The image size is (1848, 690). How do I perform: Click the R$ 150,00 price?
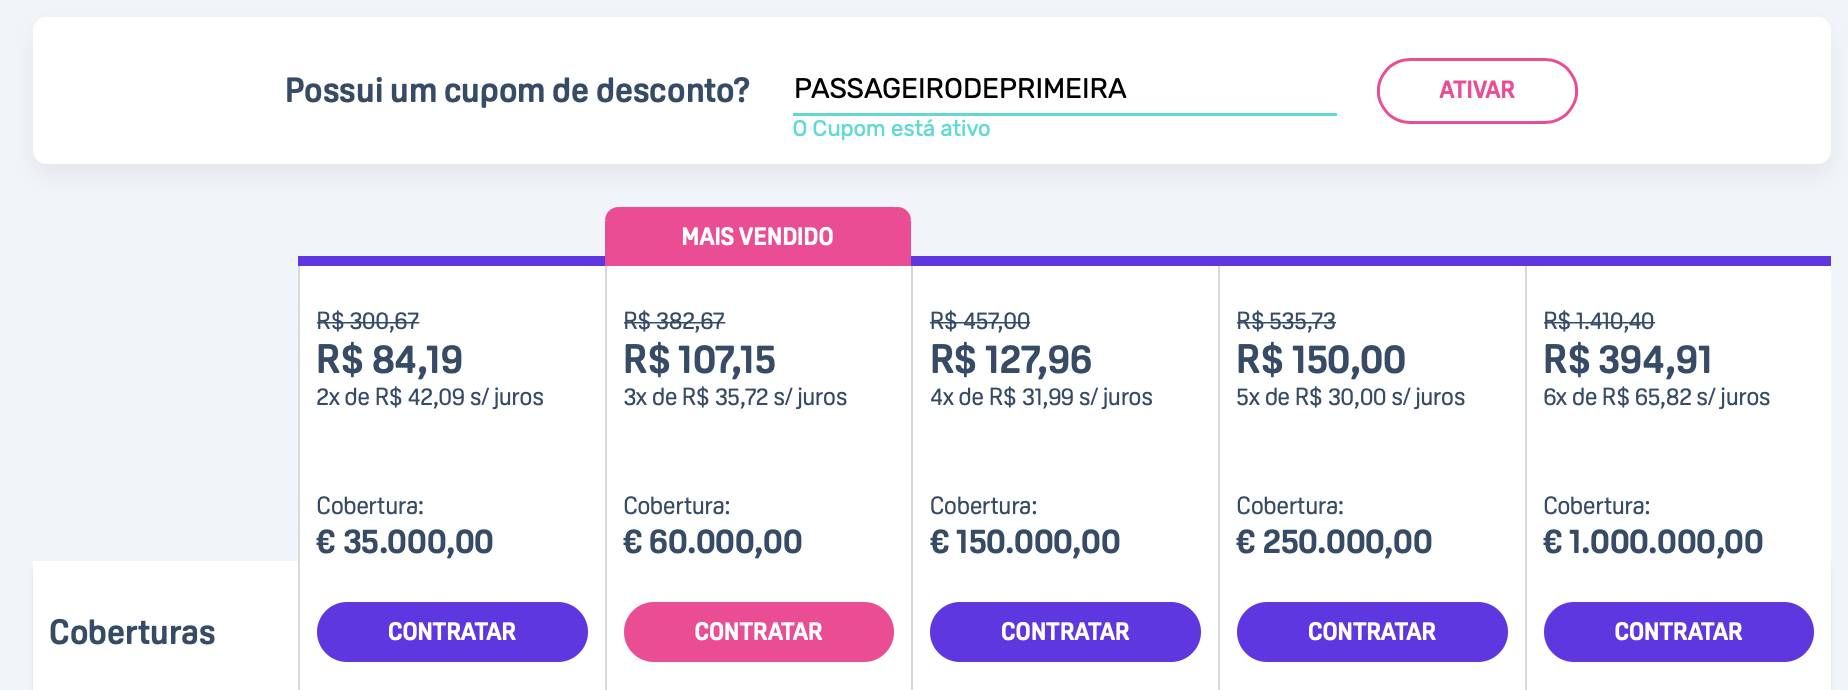pyautogui.click(x=1321, y=360)
